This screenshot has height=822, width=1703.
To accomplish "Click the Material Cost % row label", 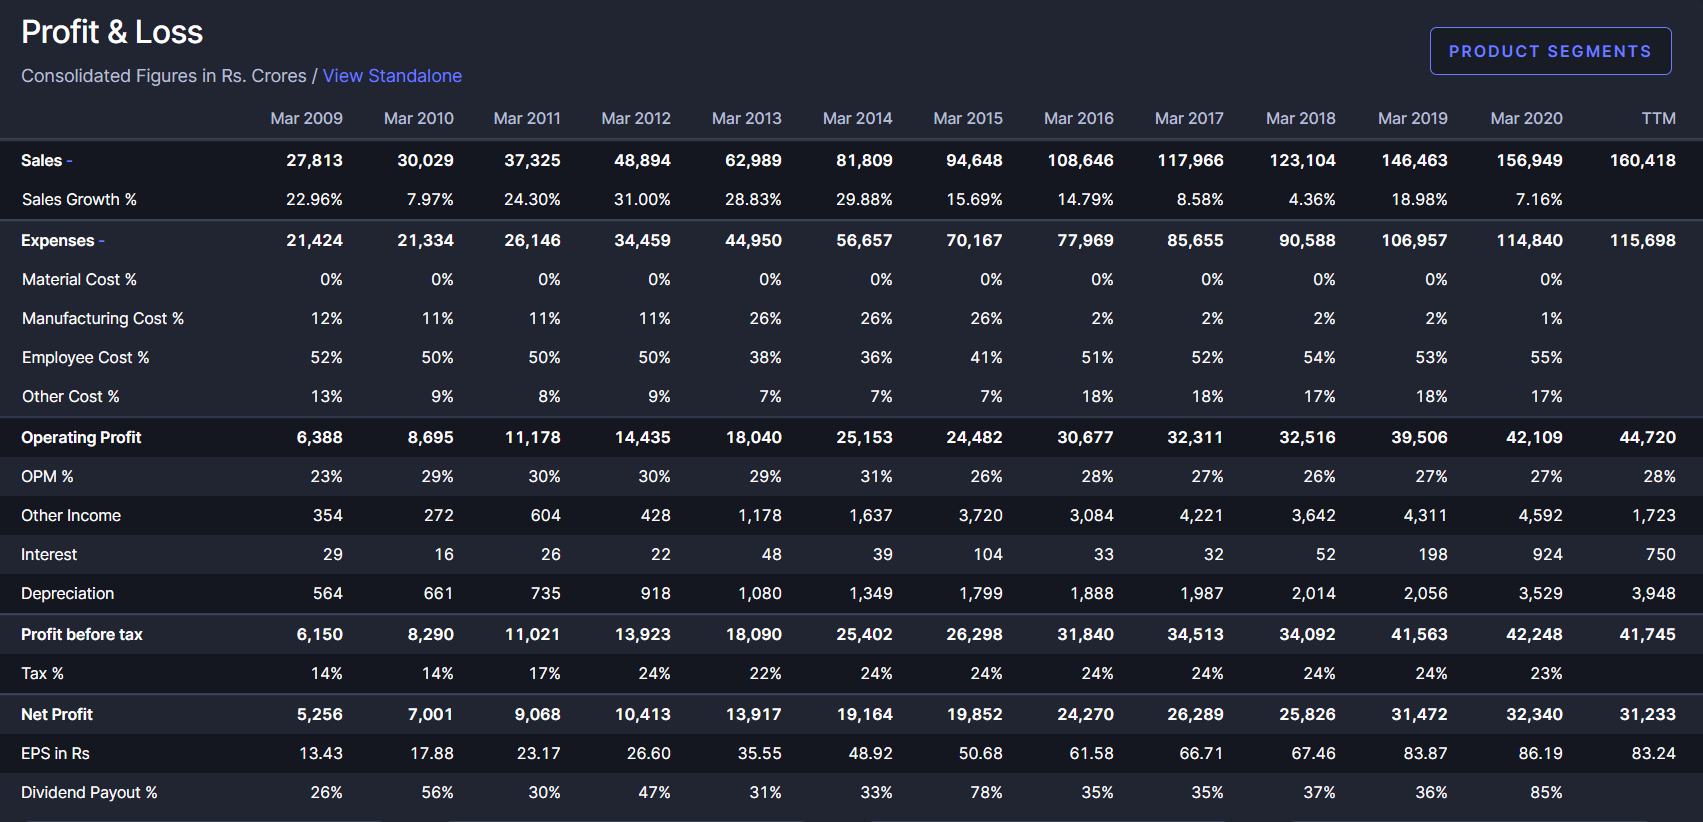I will tap(79, 280).
